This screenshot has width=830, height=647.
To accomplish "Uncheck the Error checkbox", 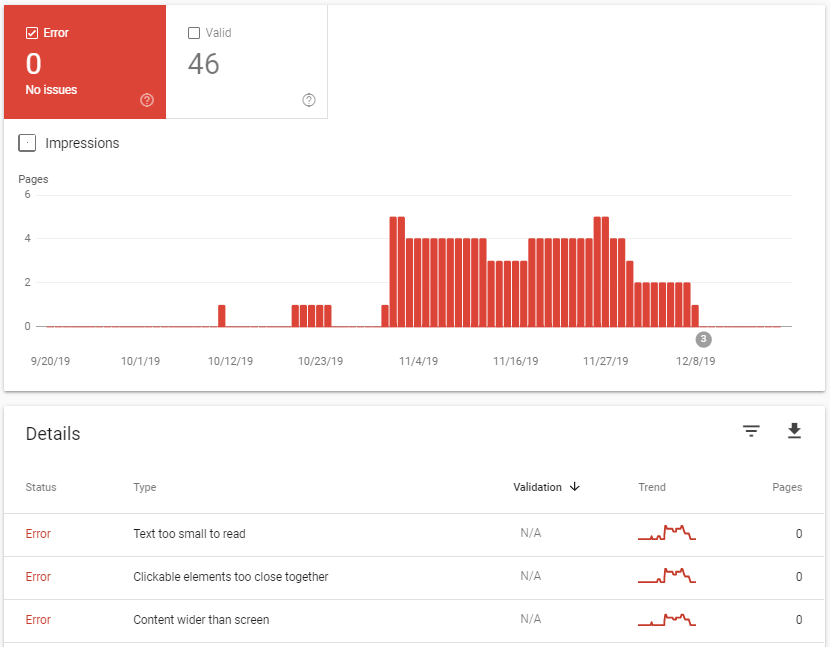I will 32,33.
